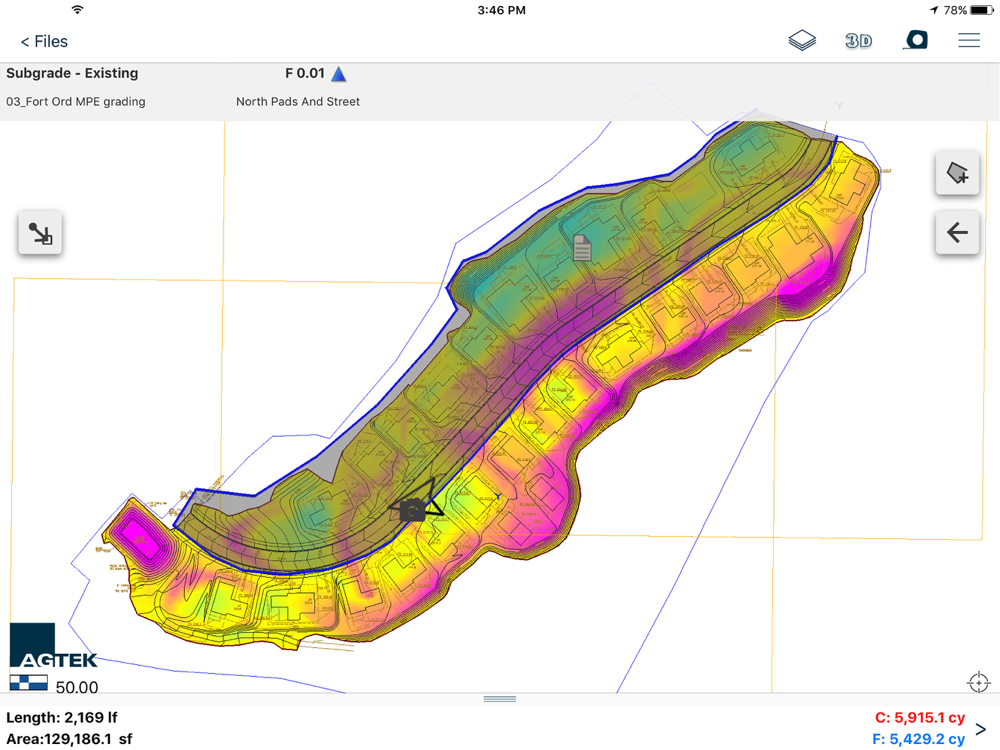Tap the fill volume F: 5,429.2 cy
1000x750 pixels.
pos(918,739)
